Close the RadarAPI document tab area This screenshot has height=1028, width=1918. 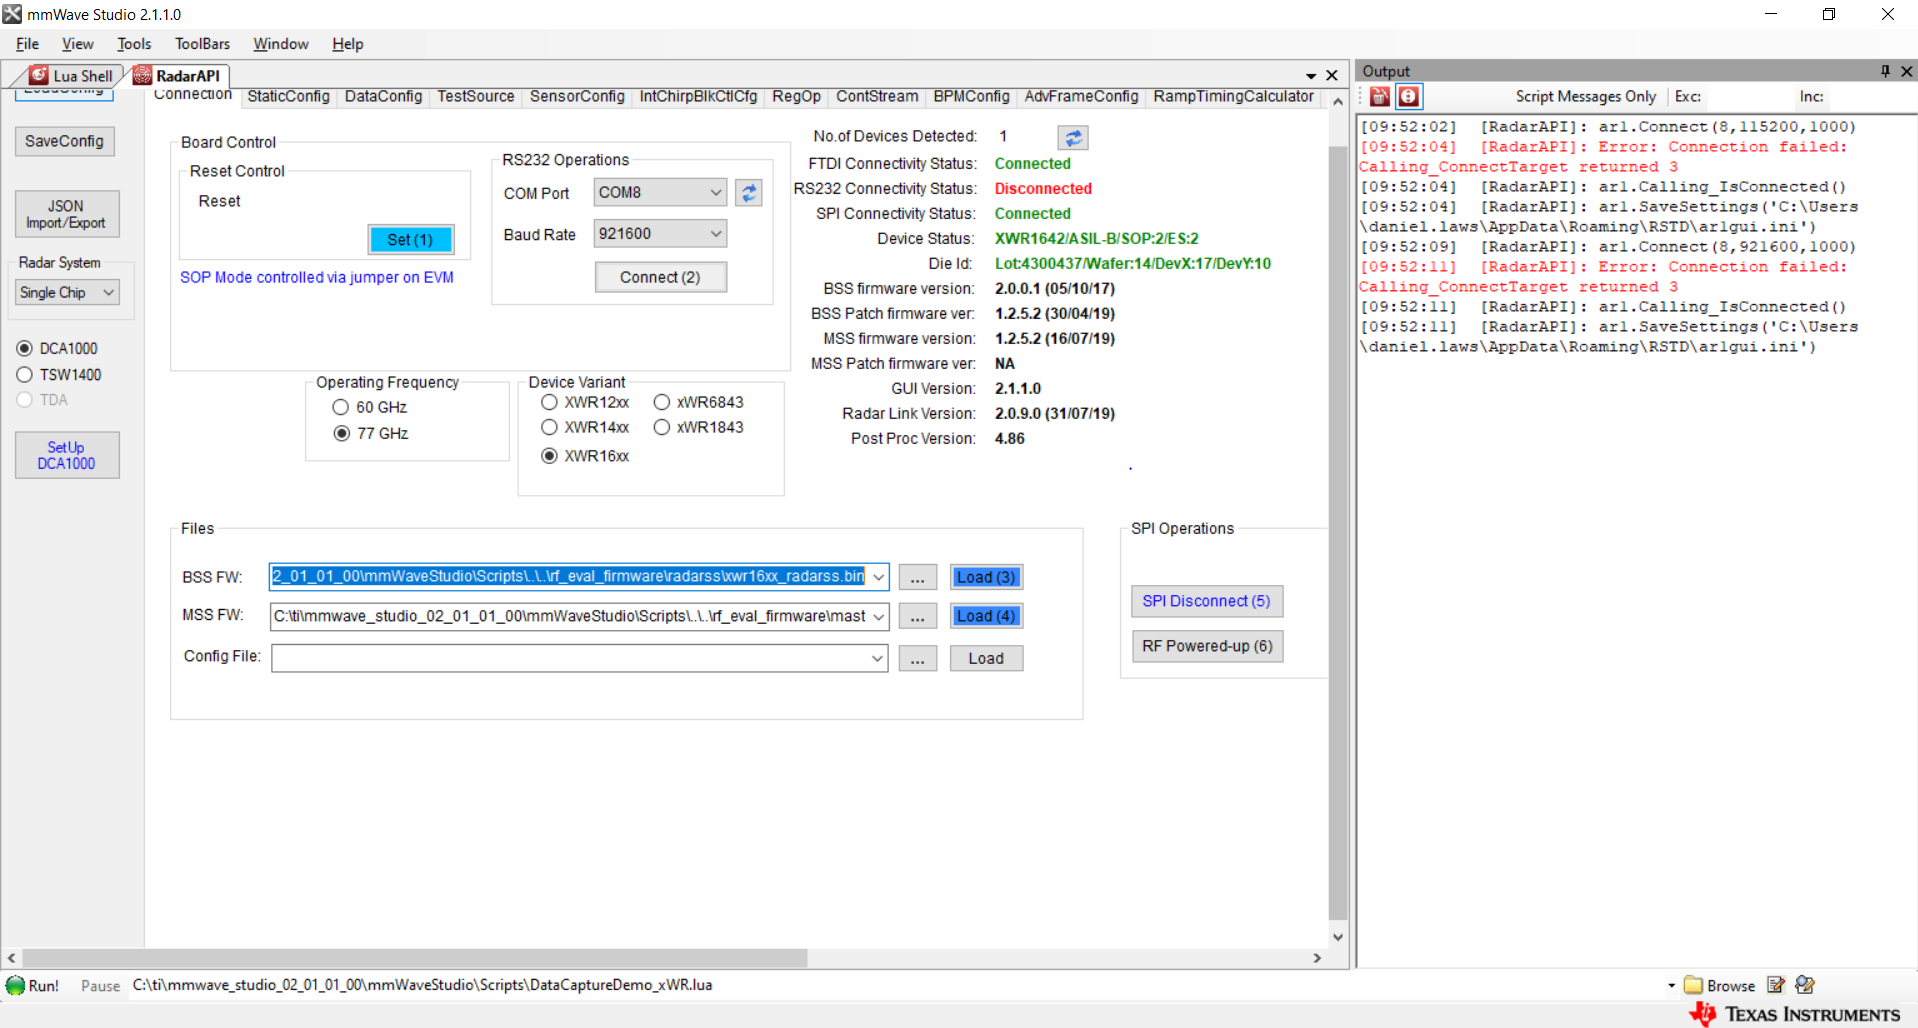pyautogui.click(x=1332, y=75)
